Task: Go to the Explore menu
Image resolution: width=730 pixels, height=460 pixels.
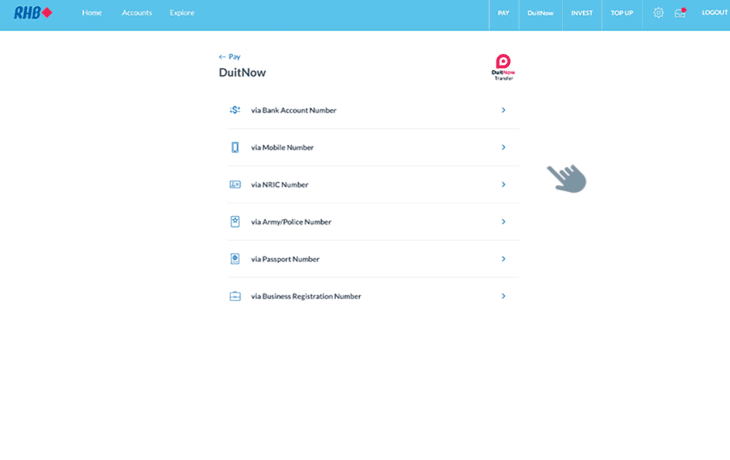Action: click(x=182, y=13)
